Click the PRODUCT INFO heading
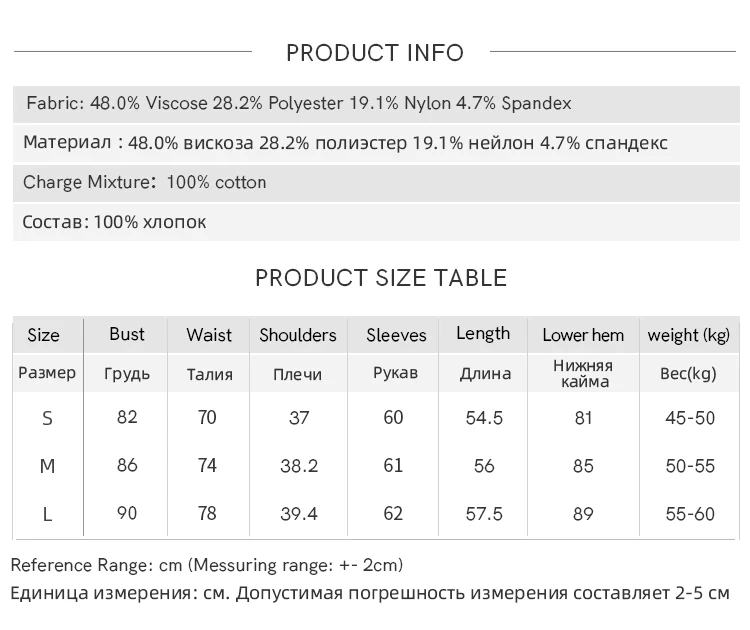 [x=375, y=53]
